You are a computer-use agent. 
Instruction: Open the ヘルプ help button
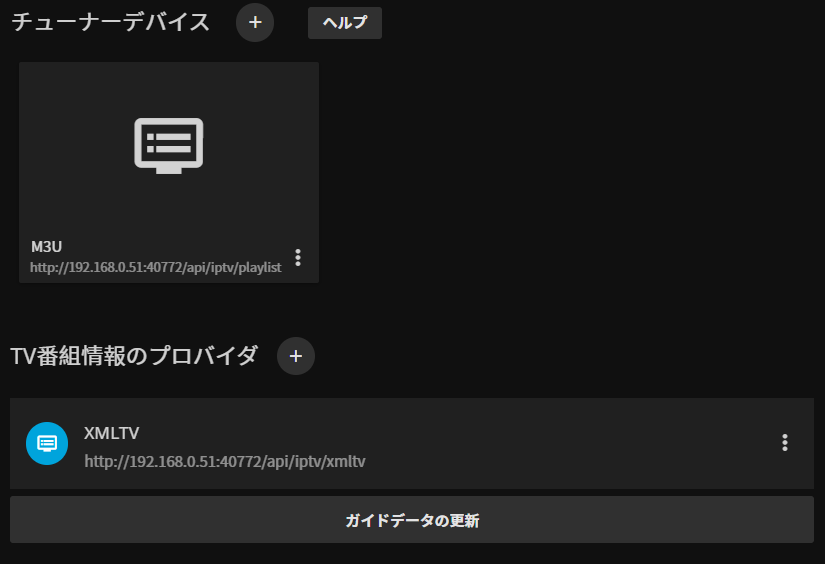[345, 23]
